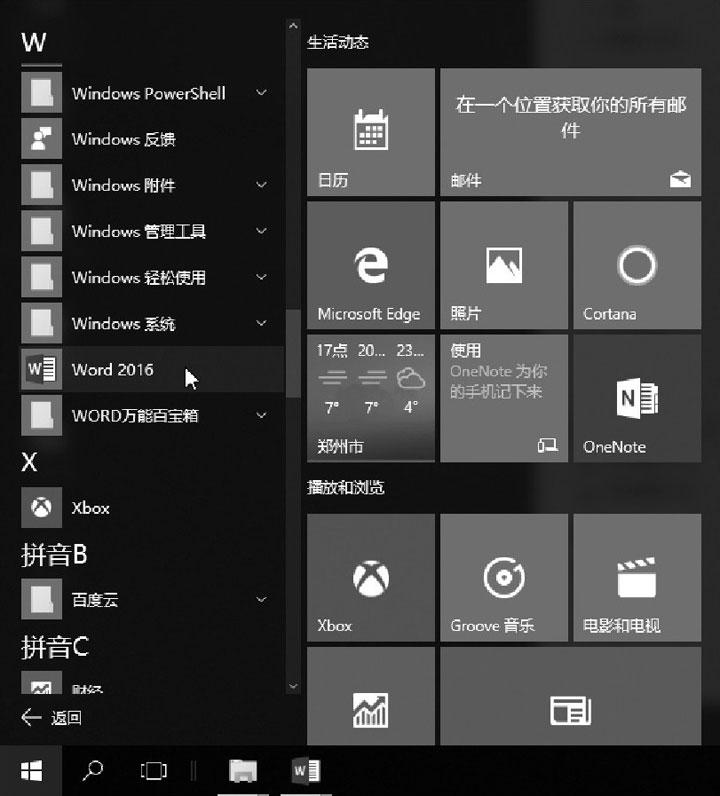Open the Calendar (日历) tile
The width and height of the screenshot is (720, 796).
370,132
